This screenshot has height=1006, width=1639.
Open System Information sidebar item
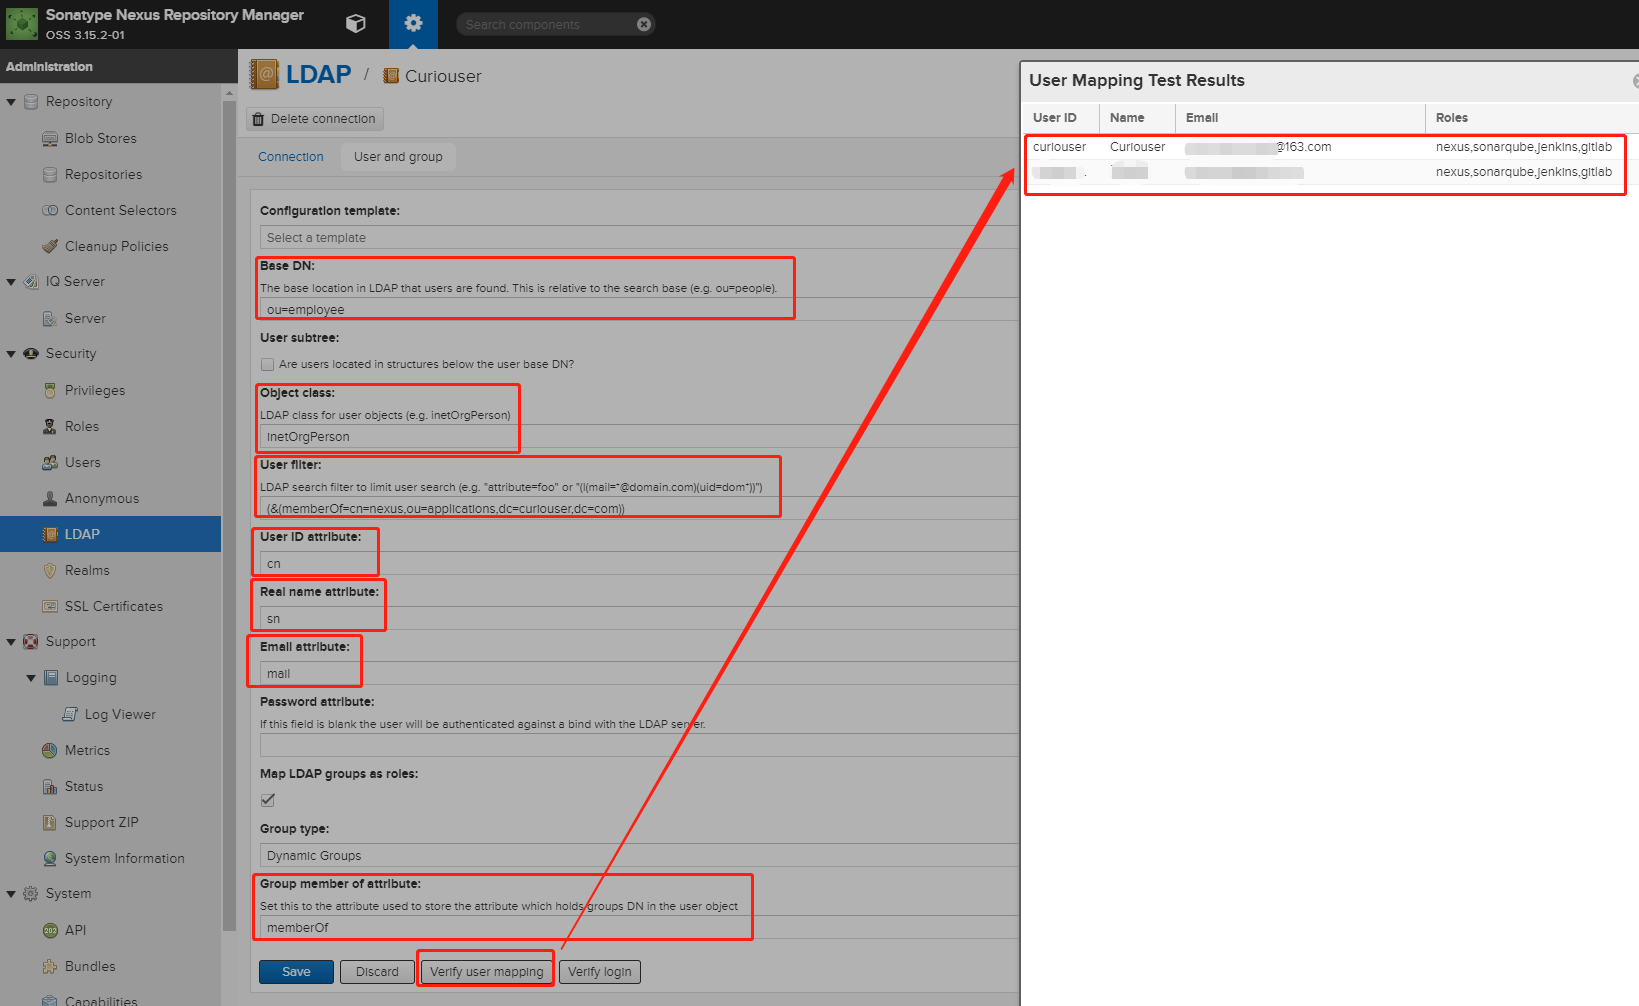[124, 858]
